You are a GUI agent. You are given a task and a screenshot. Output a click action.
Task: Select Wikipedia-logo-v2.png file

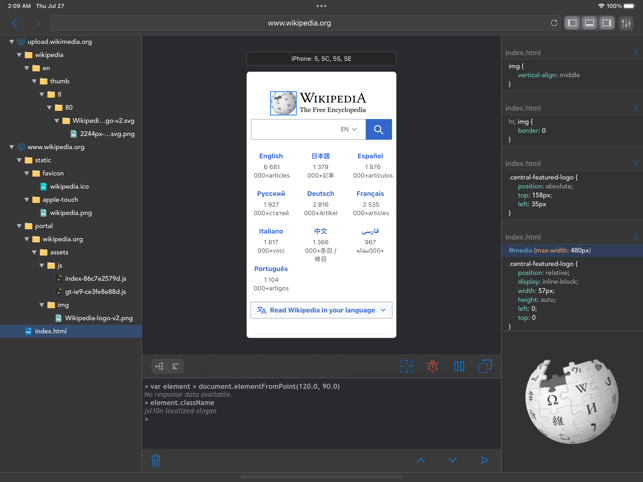pyautogui.click(x=98, y=318)
